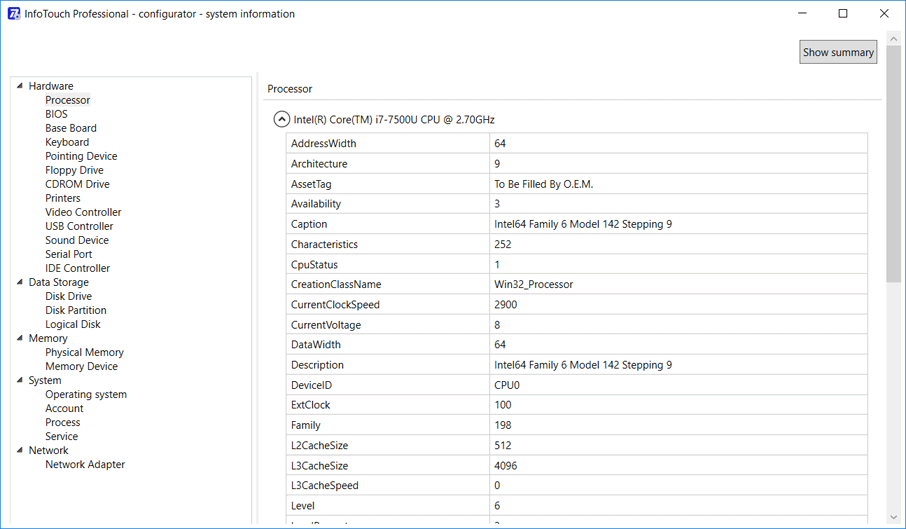This screenshot has height=529, width=906.
Task: Select Physical Memory in the tree
Action: (x=84, y=352)
